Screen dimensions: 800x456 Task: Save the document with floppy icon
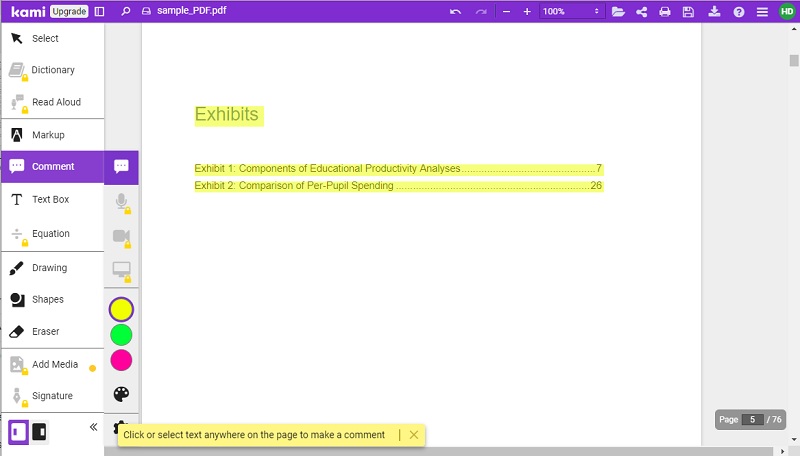tap(688, 11)
